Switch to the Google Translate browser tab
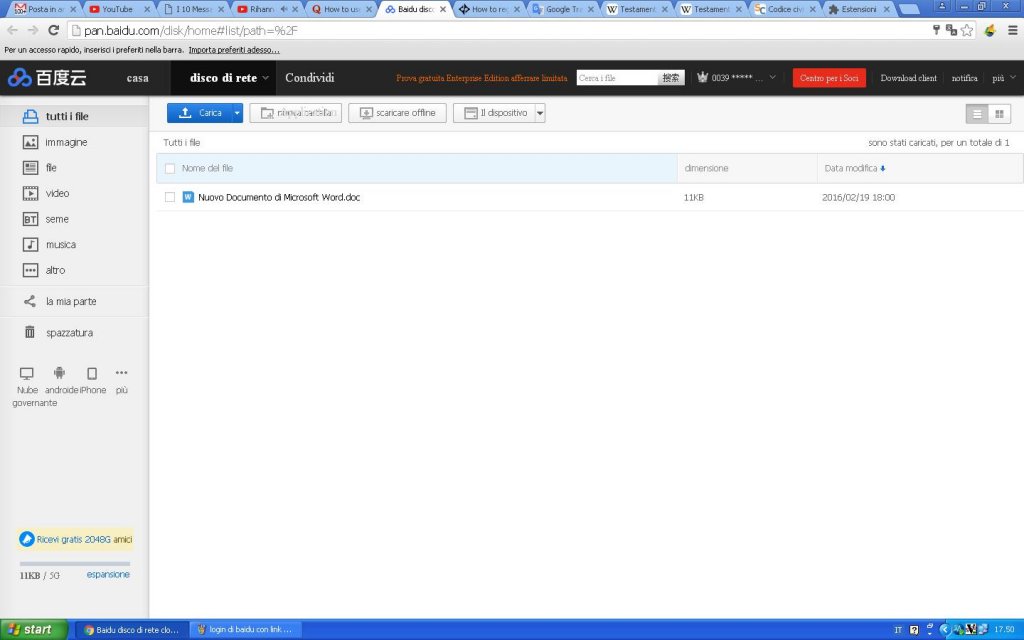Image resolution: width=1024 pixels, height=640 pixels. [564, 9]
